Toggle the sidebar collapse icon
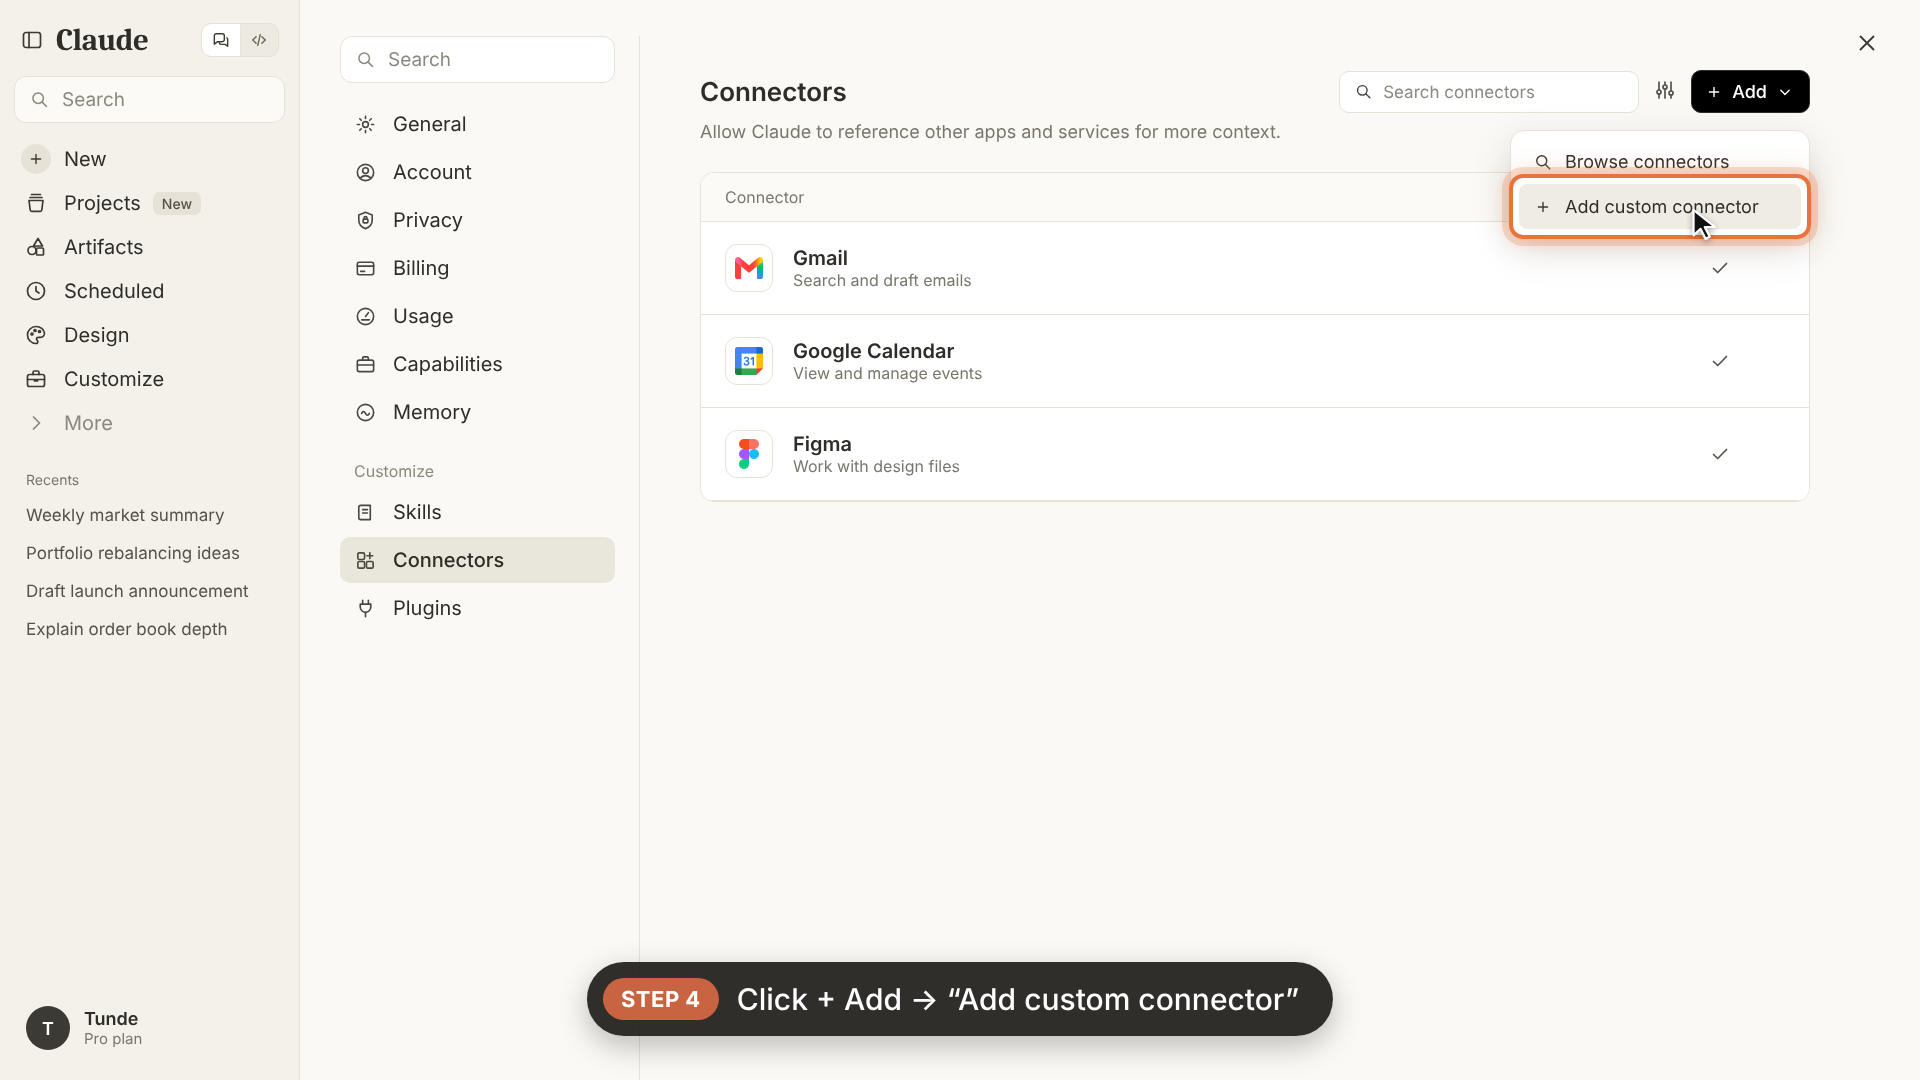This screenshot has height=1080, width=1920. tap(32, 40)
